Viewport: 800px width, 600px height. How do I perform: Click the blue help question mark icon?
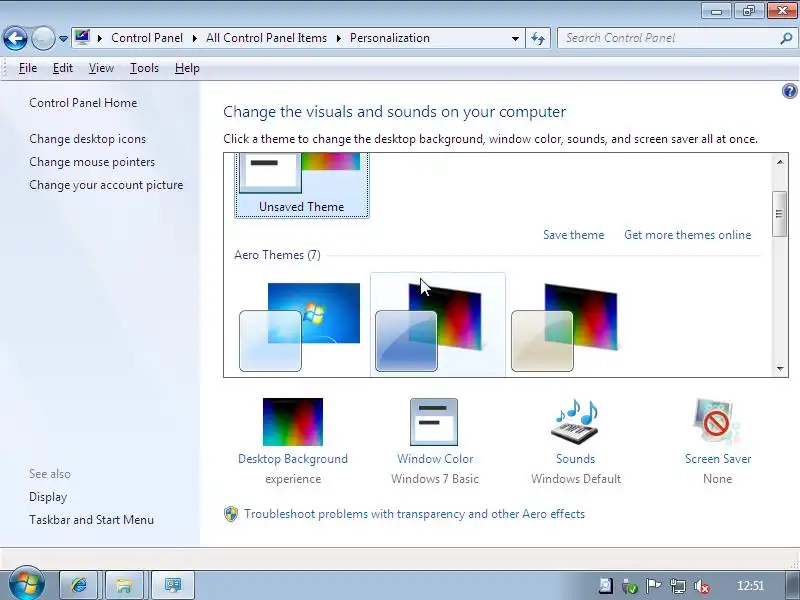[789, 91]
